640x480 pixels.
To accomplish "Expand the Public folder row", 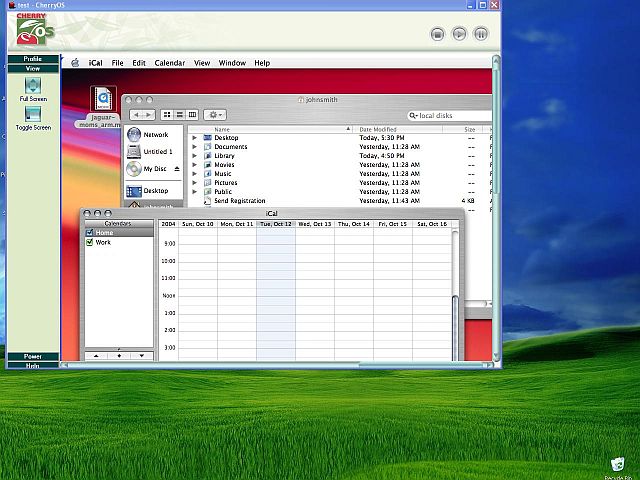I will pyautogui.click(x=195, y=192).
